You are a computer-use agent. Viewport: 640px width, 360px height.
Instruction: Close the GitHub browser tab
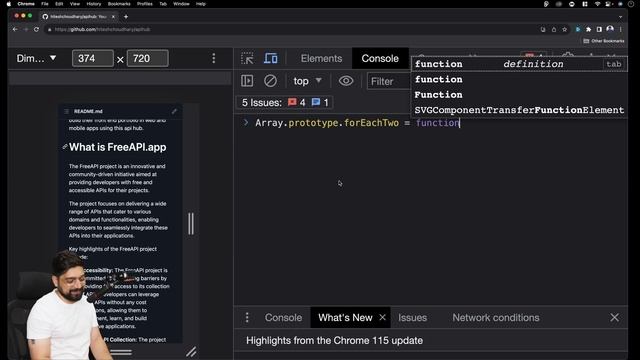(113, 17)
